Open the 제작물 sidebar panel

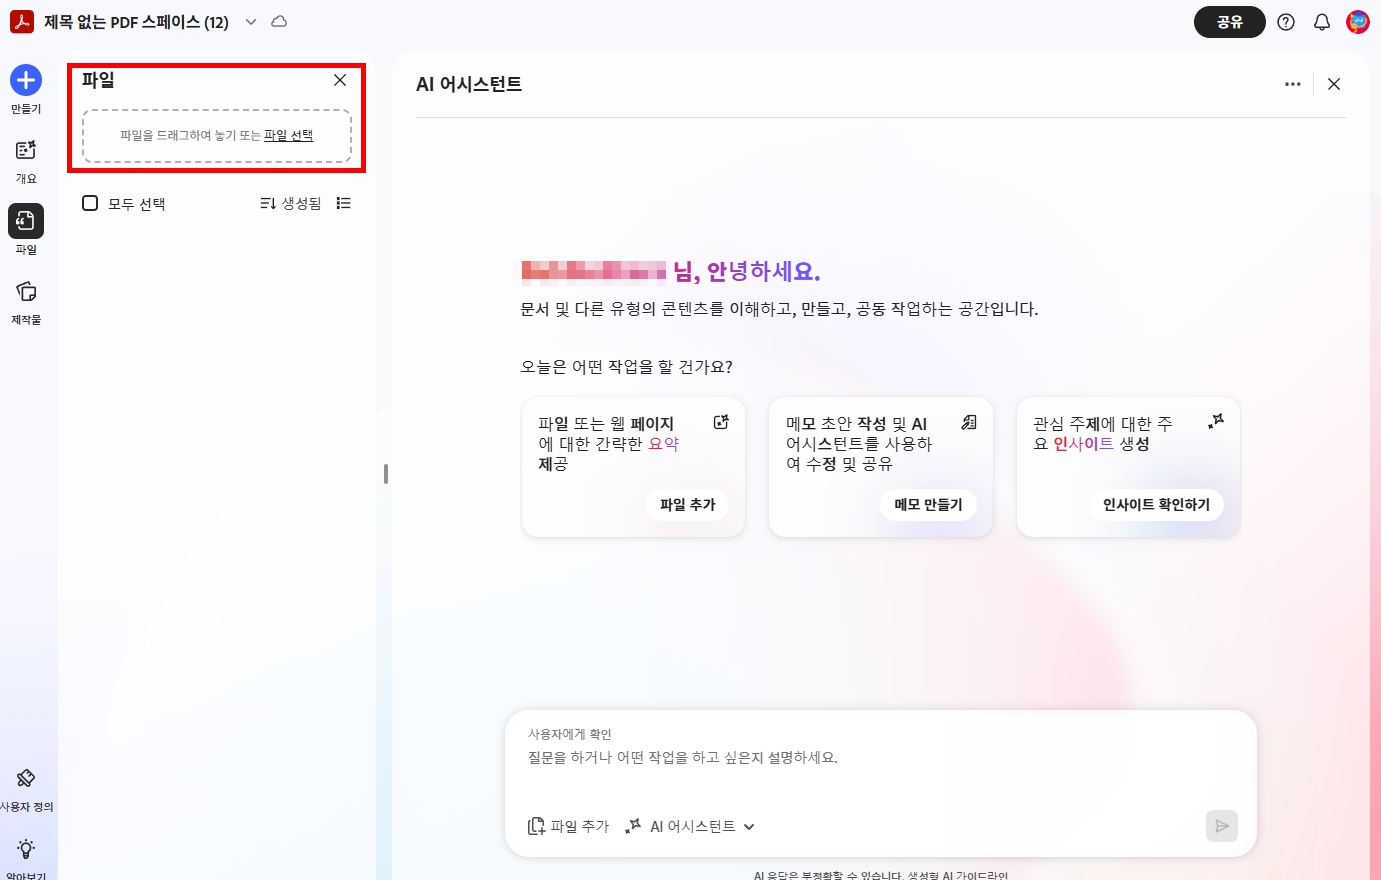point(26,292)
